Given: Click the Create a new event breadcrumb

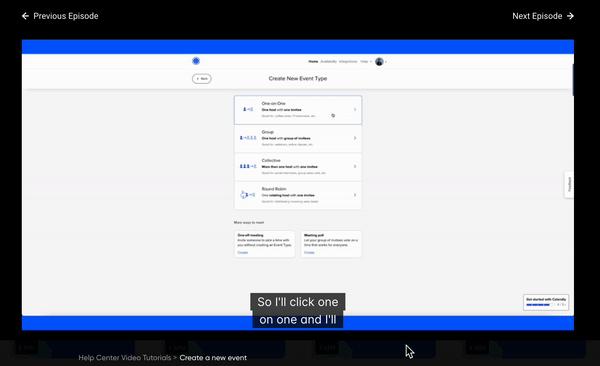Looking at the screenshot, I should 213,358.
